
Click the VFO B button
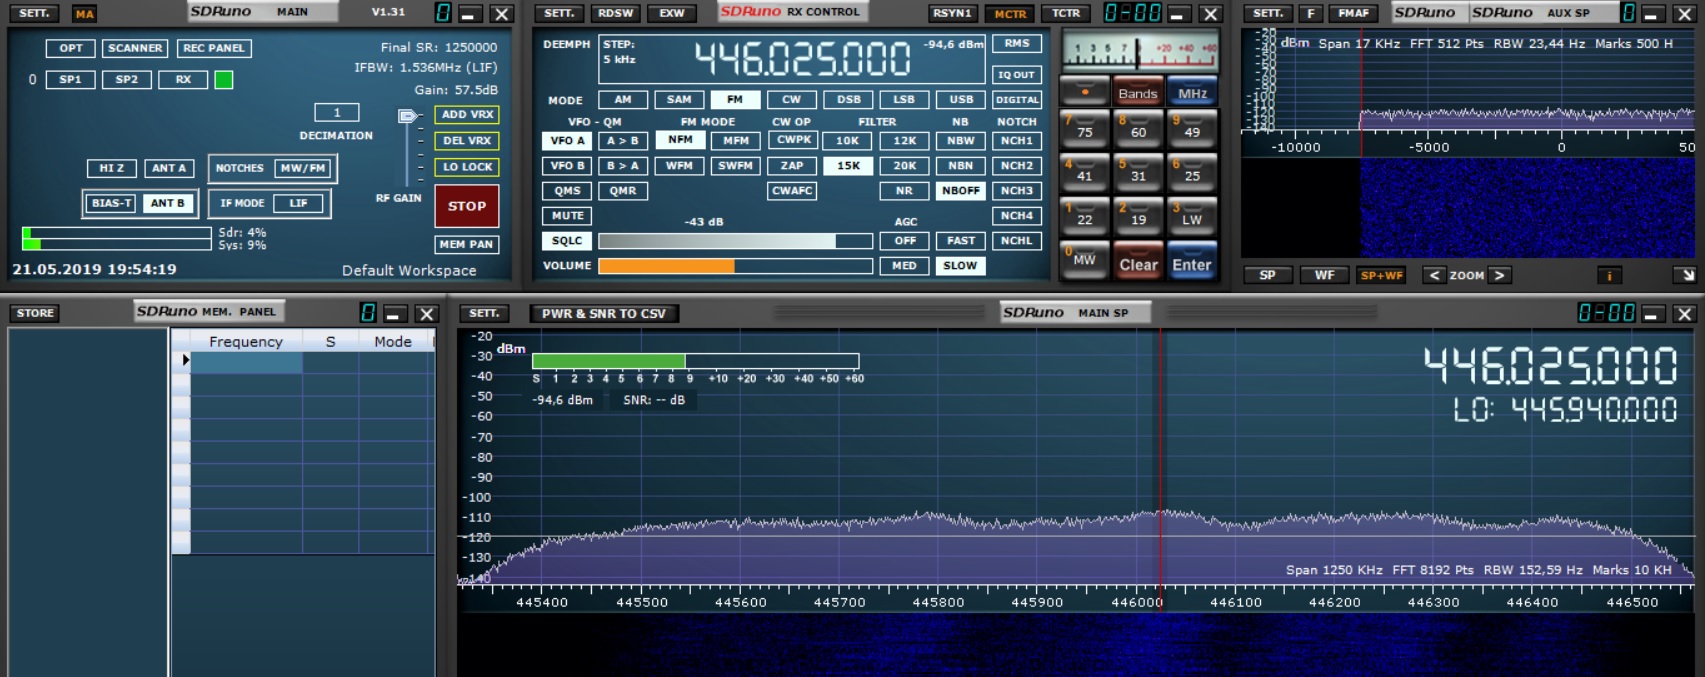[568, 166]
